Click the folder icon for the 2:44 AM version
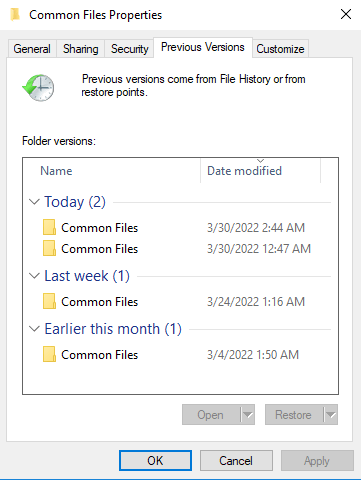The height and width of the screenshot is (480, 361). [49, 227]
